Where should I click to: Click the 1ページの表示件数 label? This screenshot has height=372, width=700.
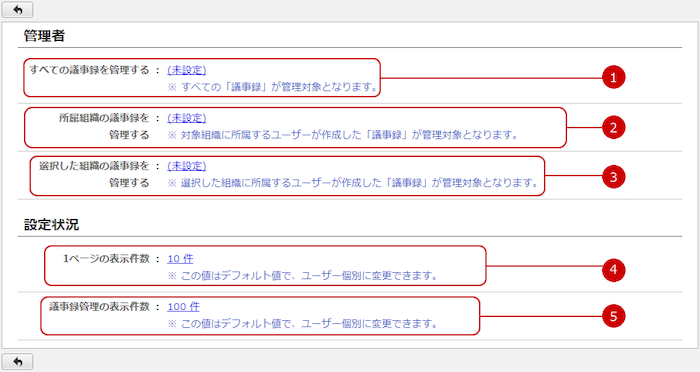[x=106, y=259]
